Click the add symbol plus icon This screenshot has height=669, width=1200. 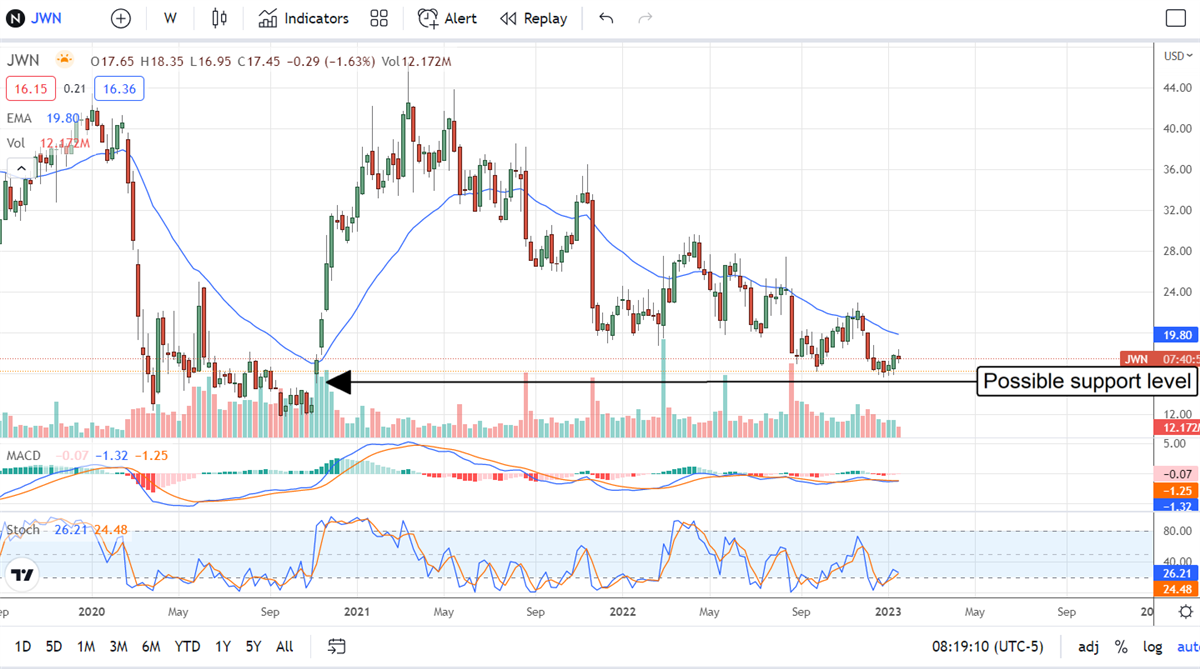[x=121, y=18]
